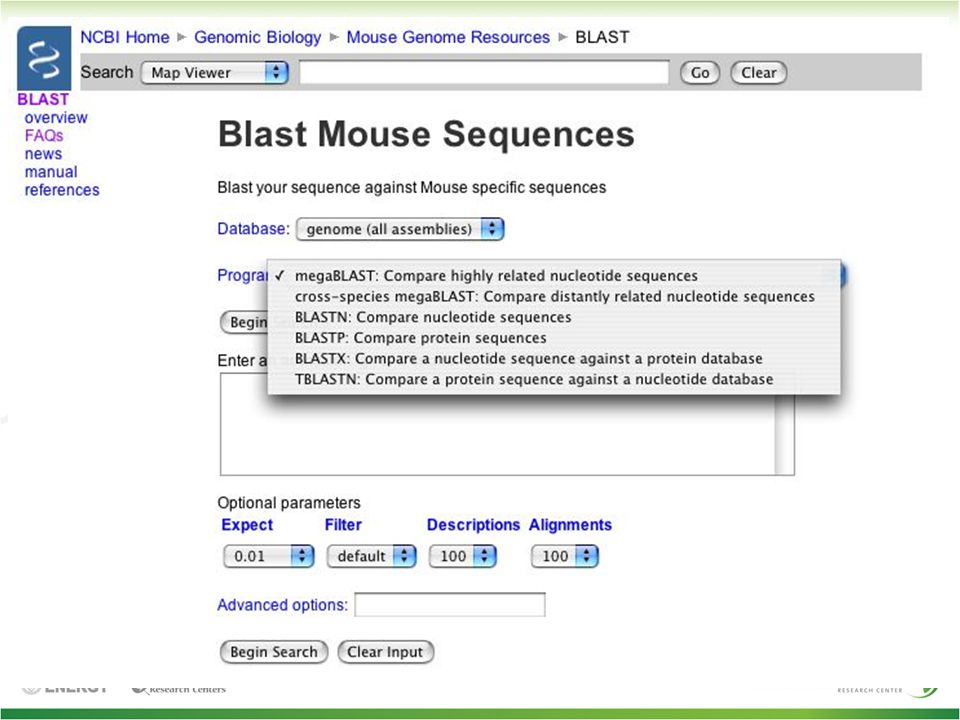Select cross-species megaBLAST option
960x720 pixels.
554,296
